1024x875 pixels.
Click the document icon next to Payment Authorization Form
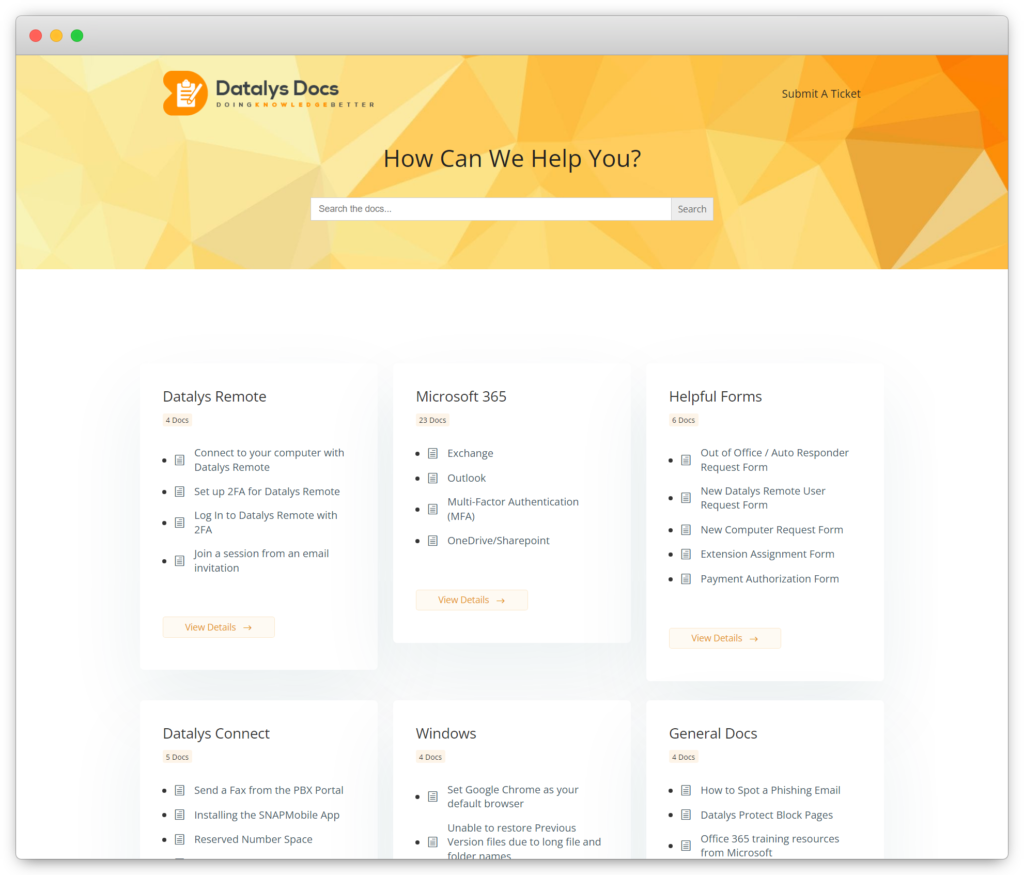[685, 578]
